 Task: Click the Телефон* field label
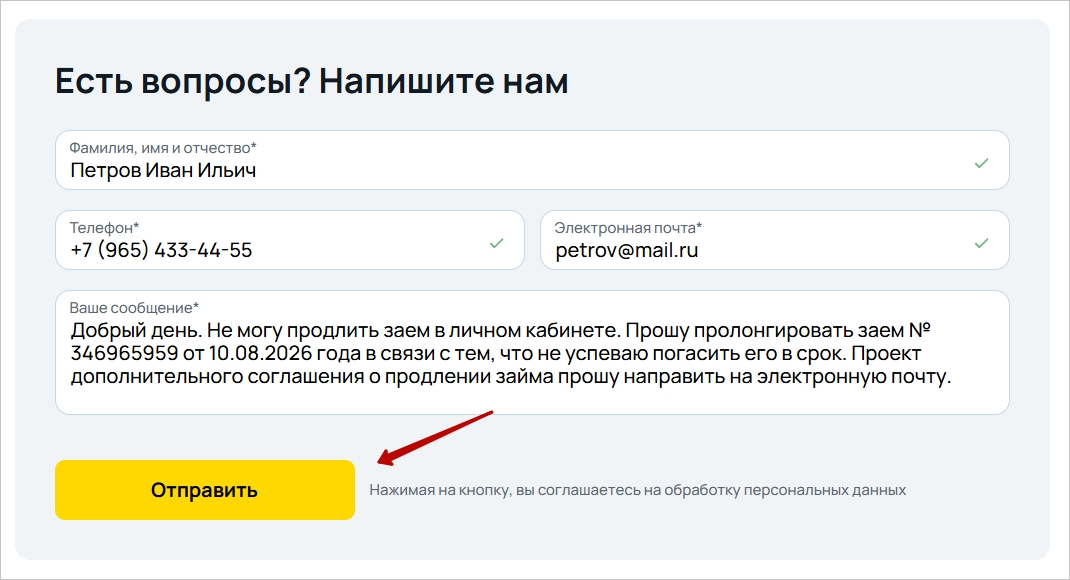[x=104, y=227]
